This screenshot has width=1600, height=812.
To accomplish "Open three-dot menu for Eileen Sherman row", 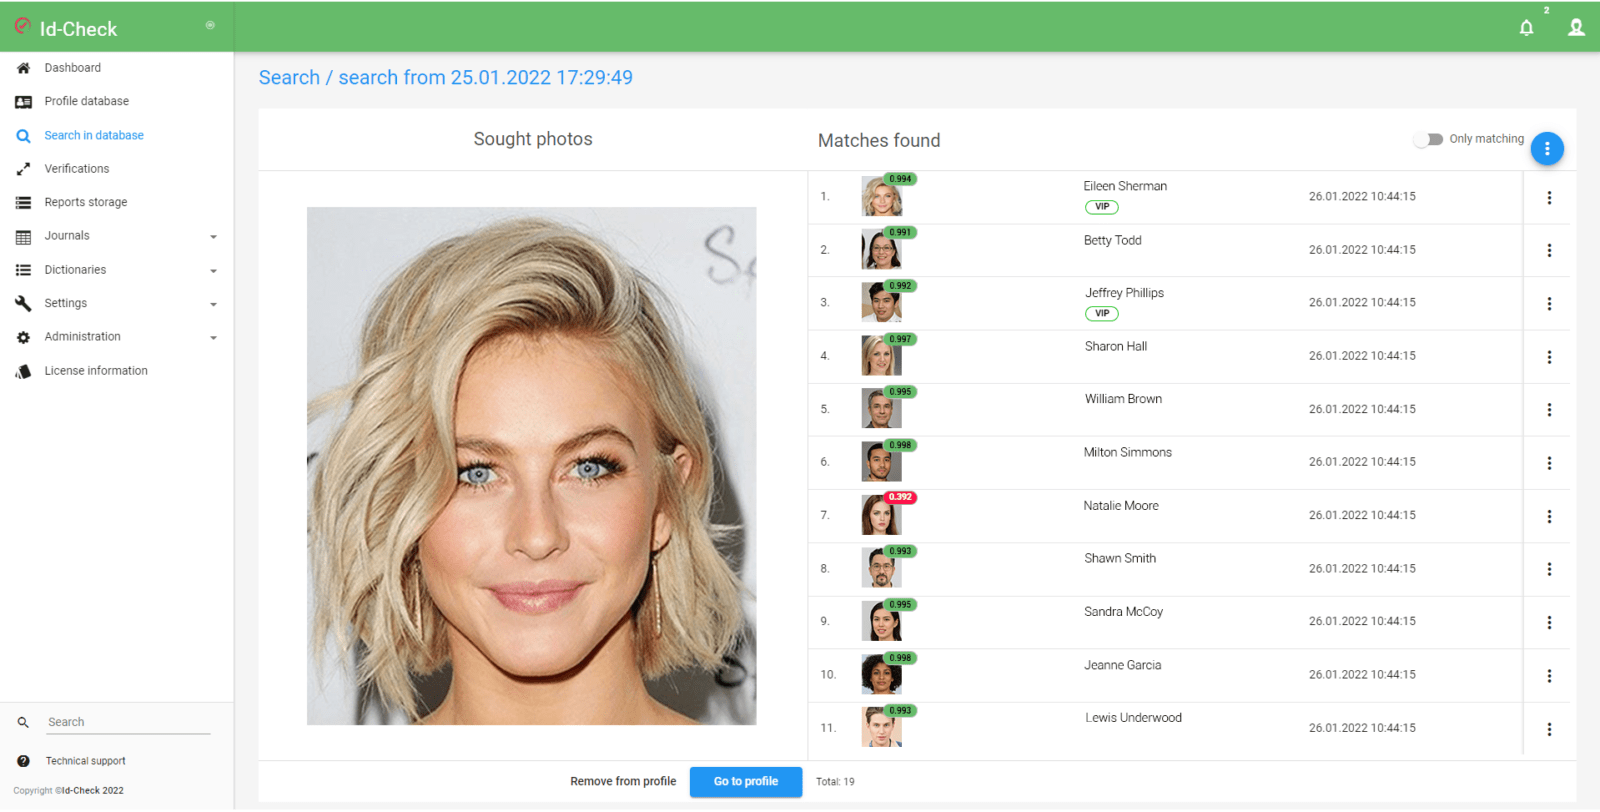I will [1549, 198].
